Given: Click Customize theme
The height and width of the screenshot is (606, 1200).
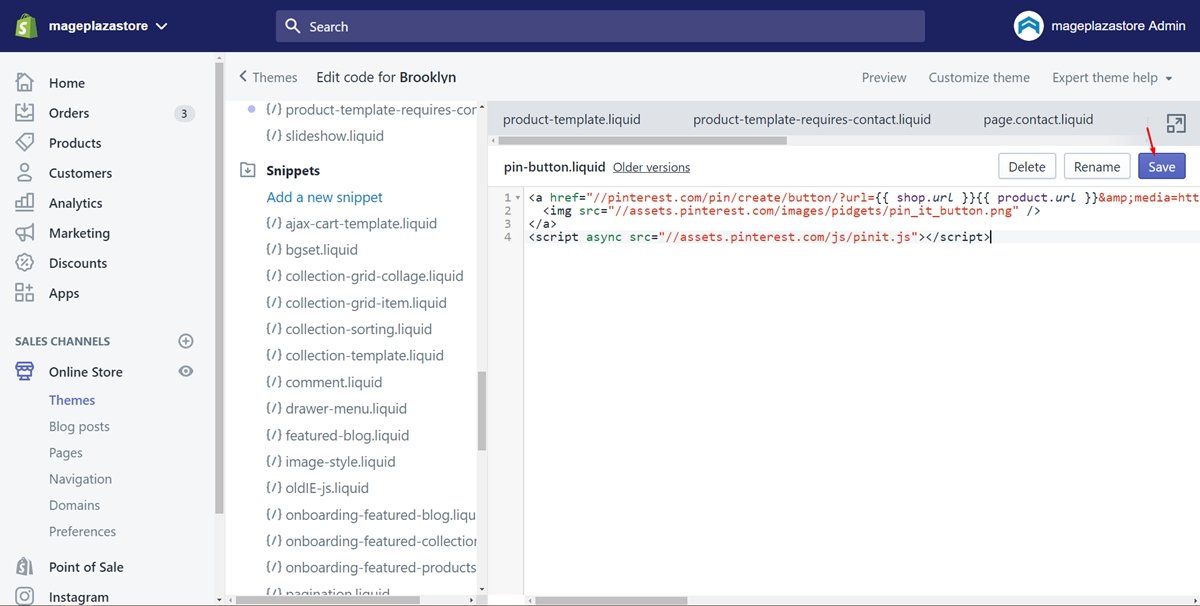Looking at the screenshot, I should [x=979, y=77].
